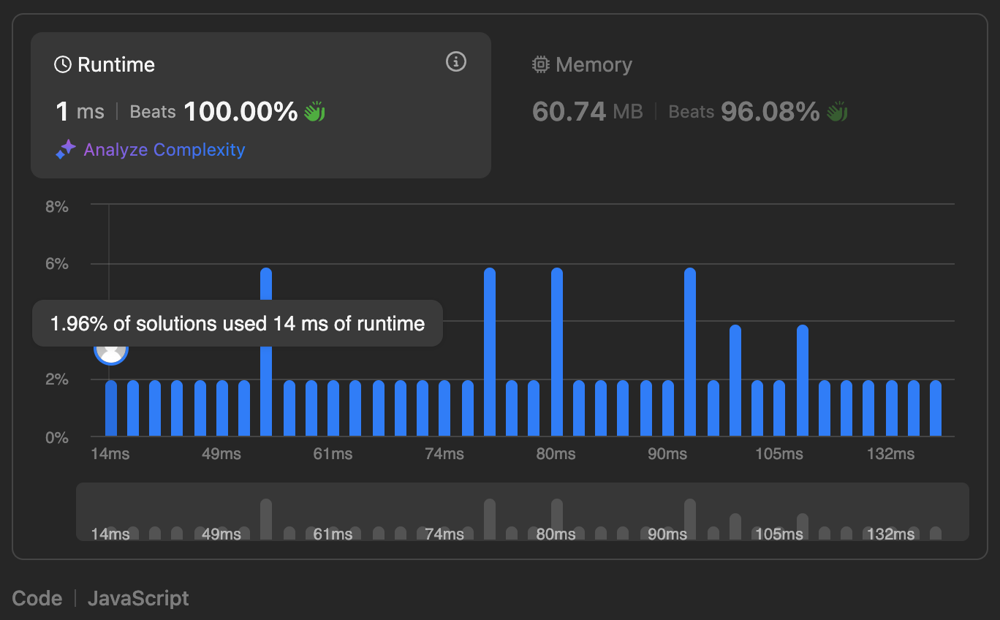Select the tall chart bar above 80ms
Viewport: 1000px width, 620px height.
(557, 352)
